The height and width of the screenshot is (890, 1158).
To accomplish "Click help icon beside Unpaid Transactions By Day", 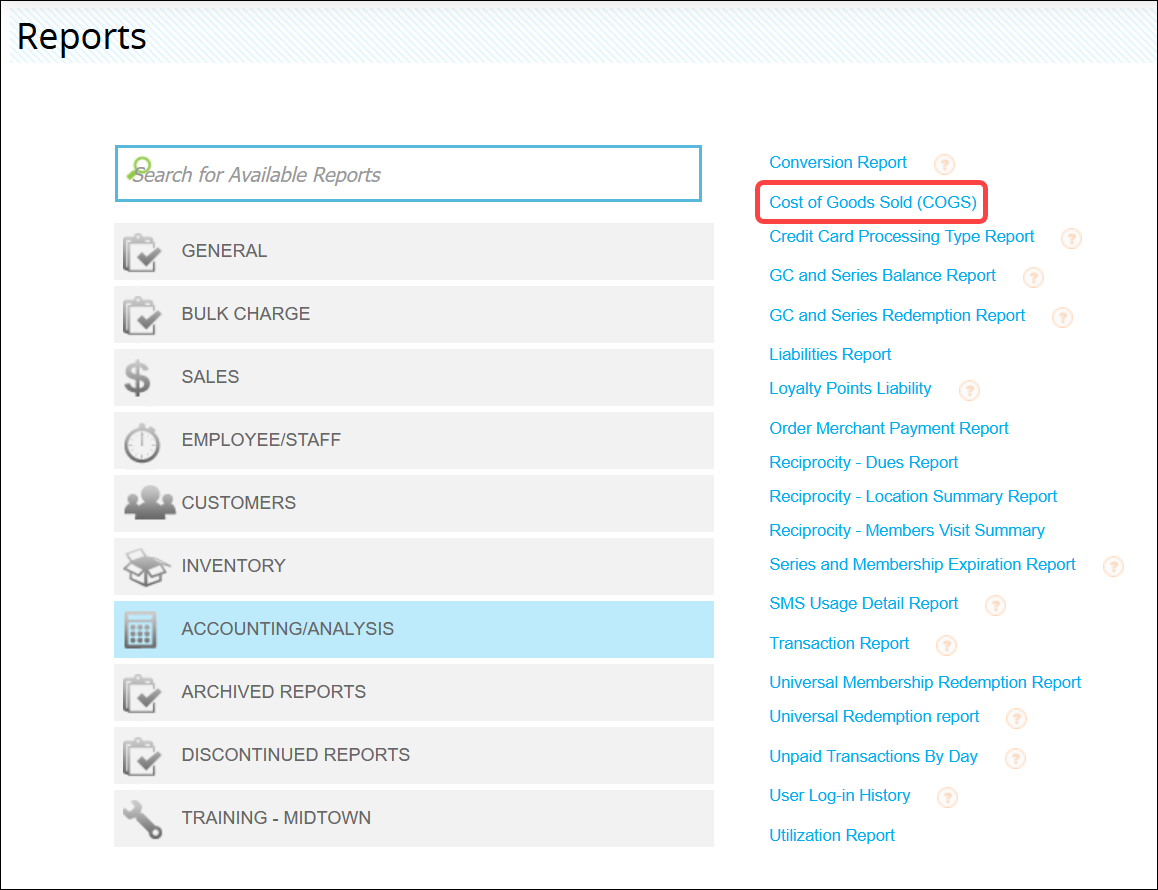I will point(1015,758).
